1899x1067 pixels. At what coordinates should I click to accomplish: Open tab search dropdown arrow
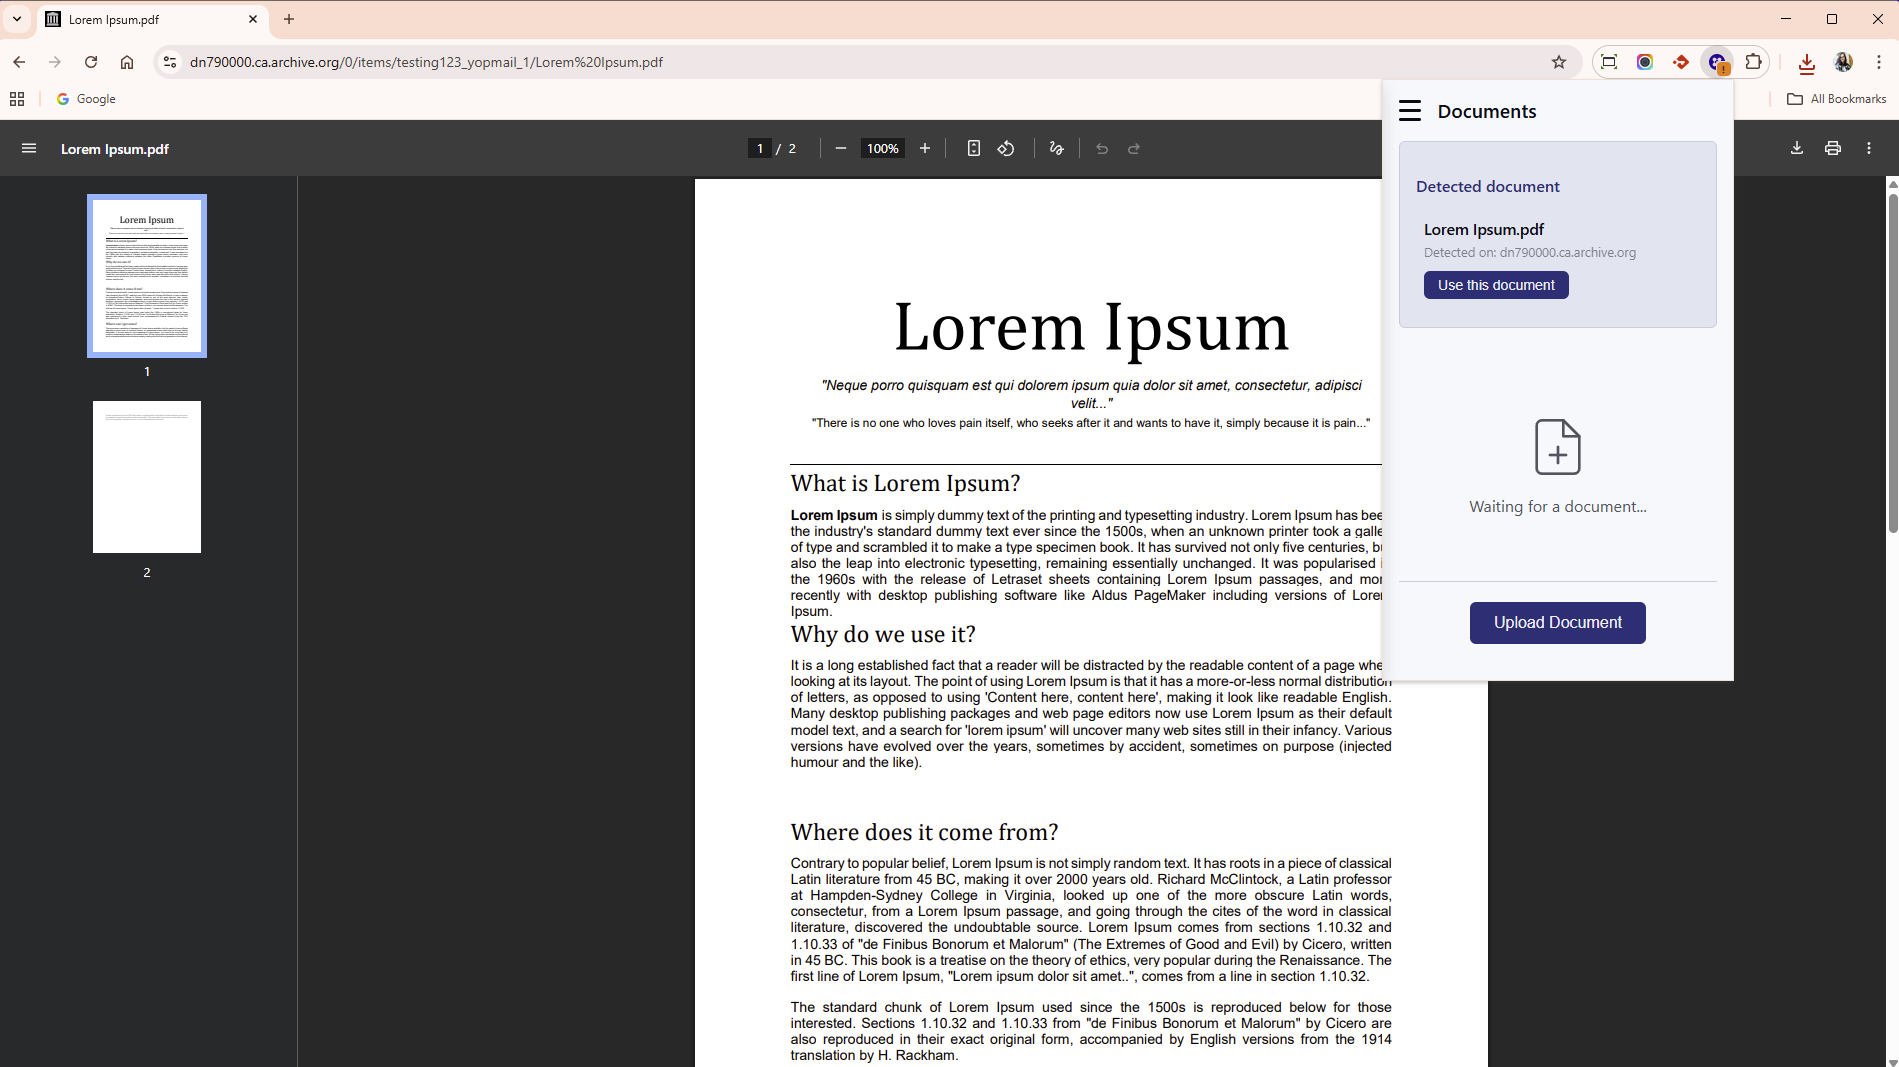tap(17, 19)
